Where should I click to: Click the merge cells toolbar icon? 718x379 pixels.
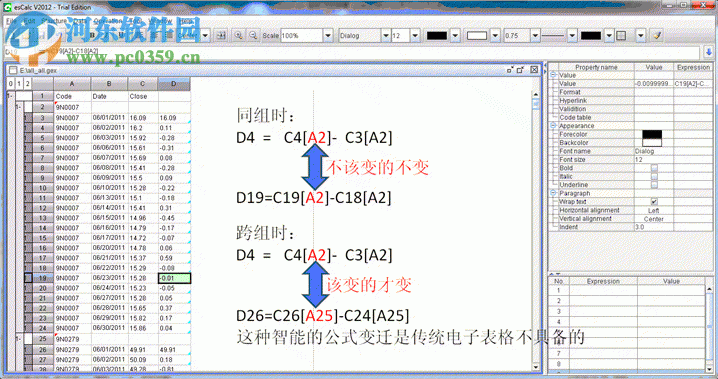[x=222, y=35]
